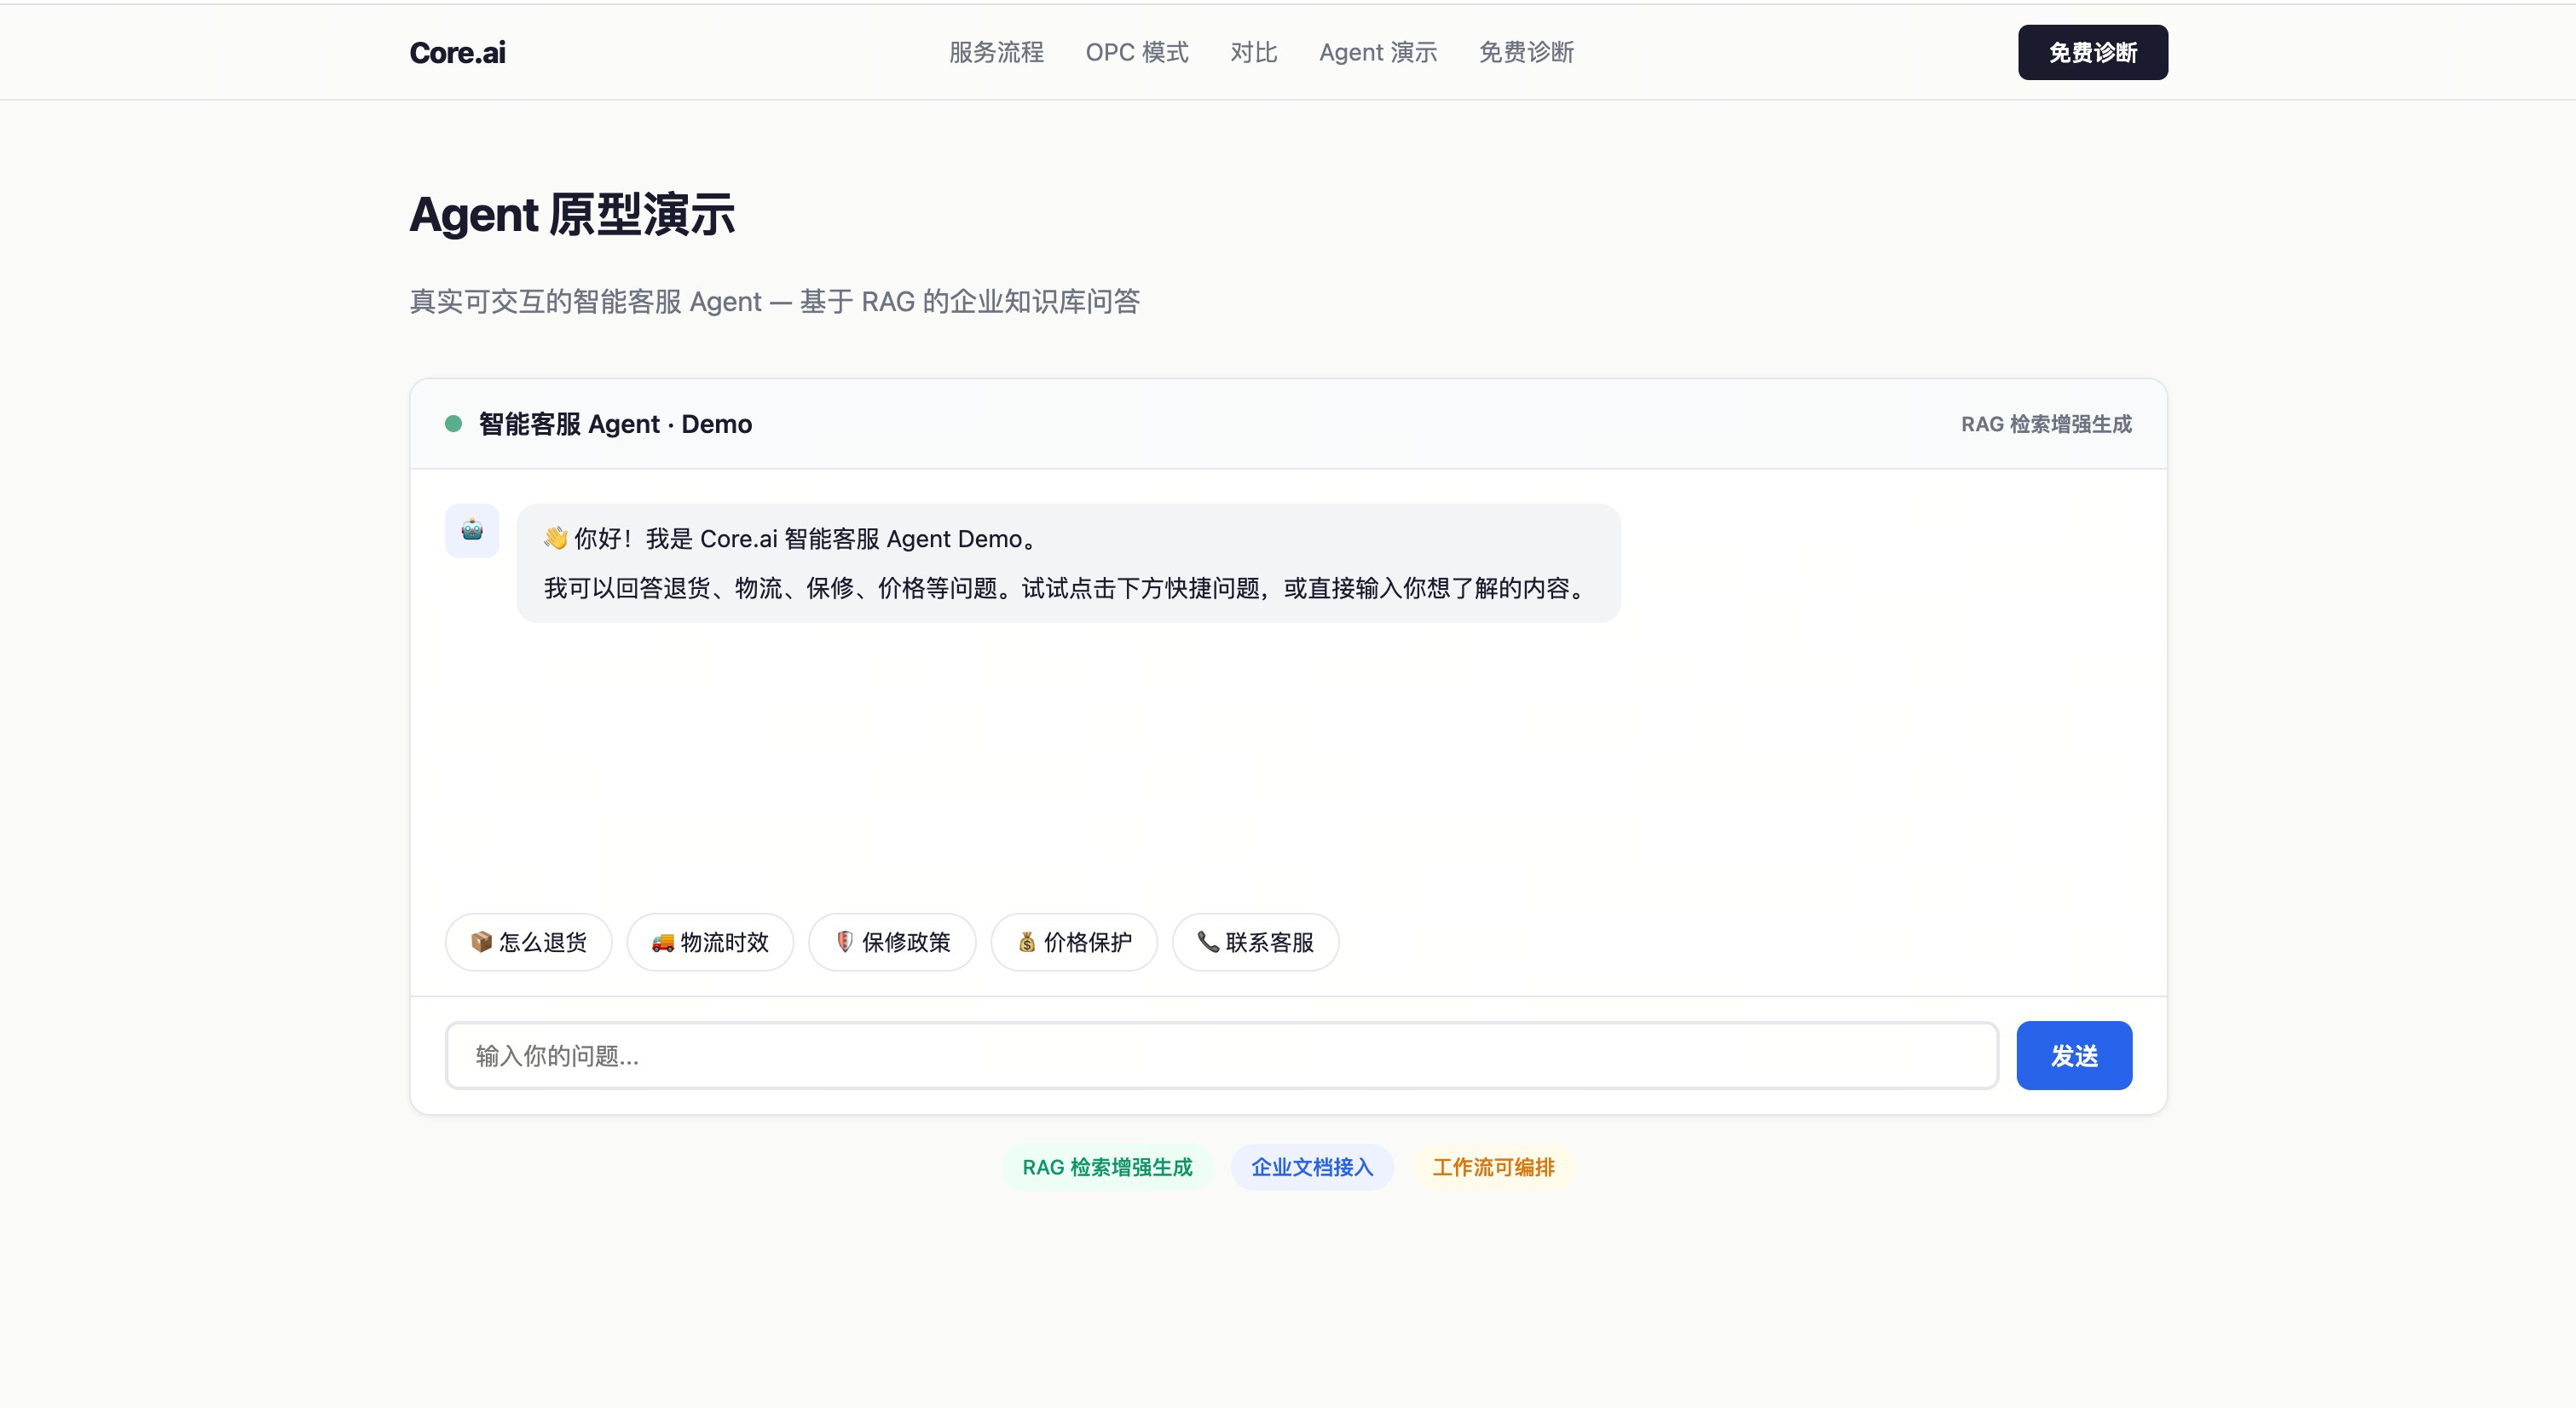Go to 免费诊断 in the nav menu
The image size is (2576, 1408).
[x=1526, y=52]
